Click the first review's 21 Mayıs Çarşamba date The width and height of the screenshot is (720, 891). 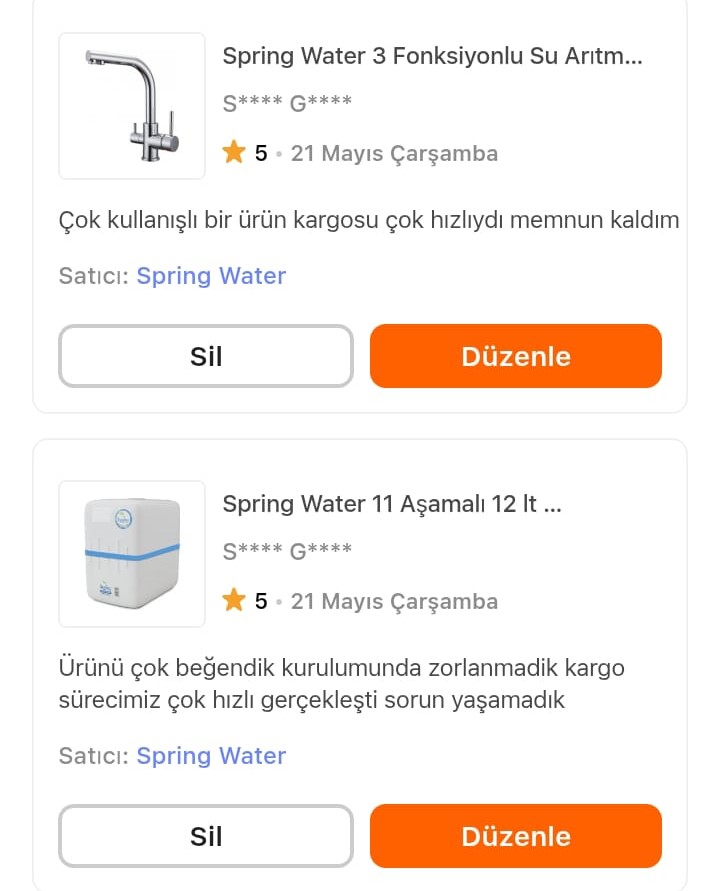(394, 154)
